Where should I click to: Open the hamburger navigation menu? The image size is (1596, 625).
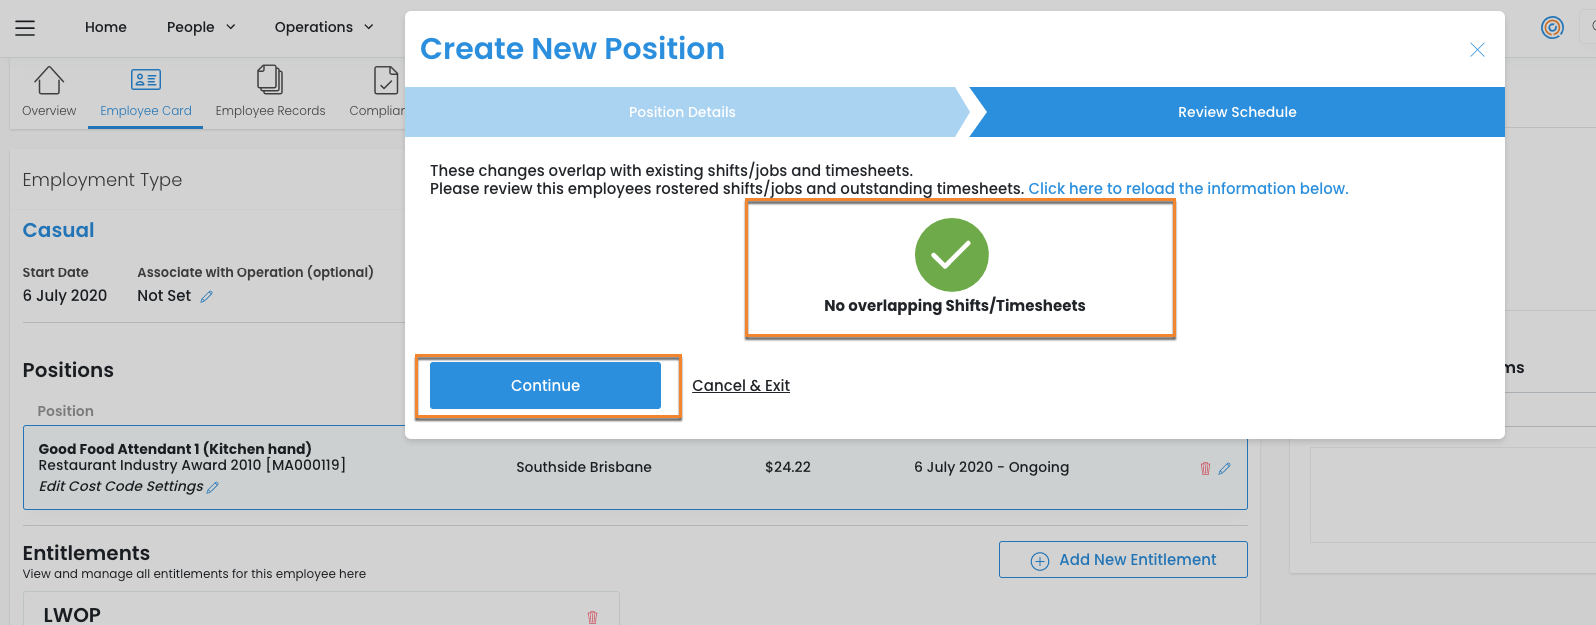pyautogui.click(x=25, y=28)
